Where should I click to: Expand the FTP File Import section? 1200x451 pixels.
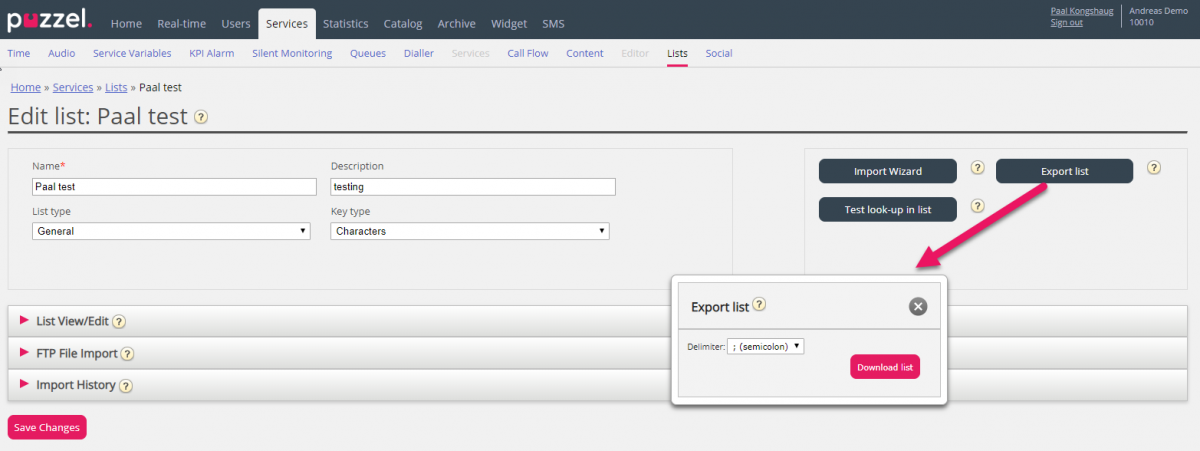click(76, 353)
